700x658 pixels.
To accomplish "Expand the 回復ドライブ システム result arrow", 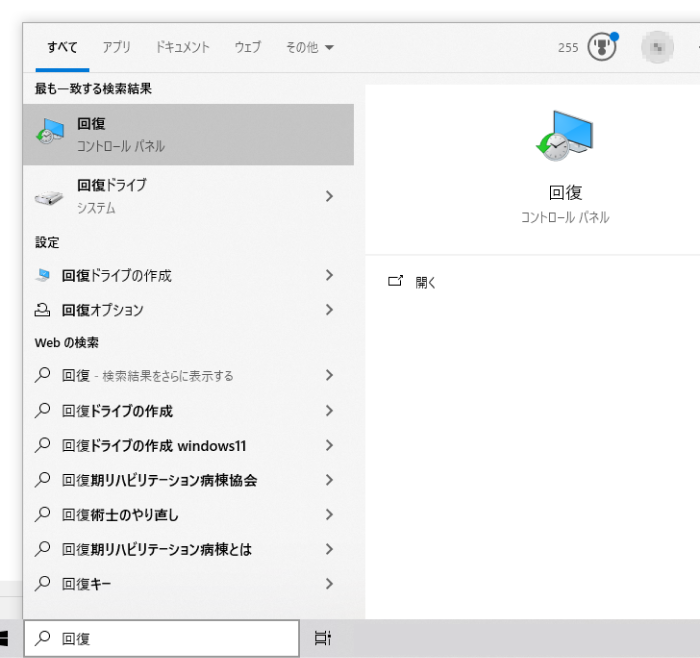I will (329, 196).
